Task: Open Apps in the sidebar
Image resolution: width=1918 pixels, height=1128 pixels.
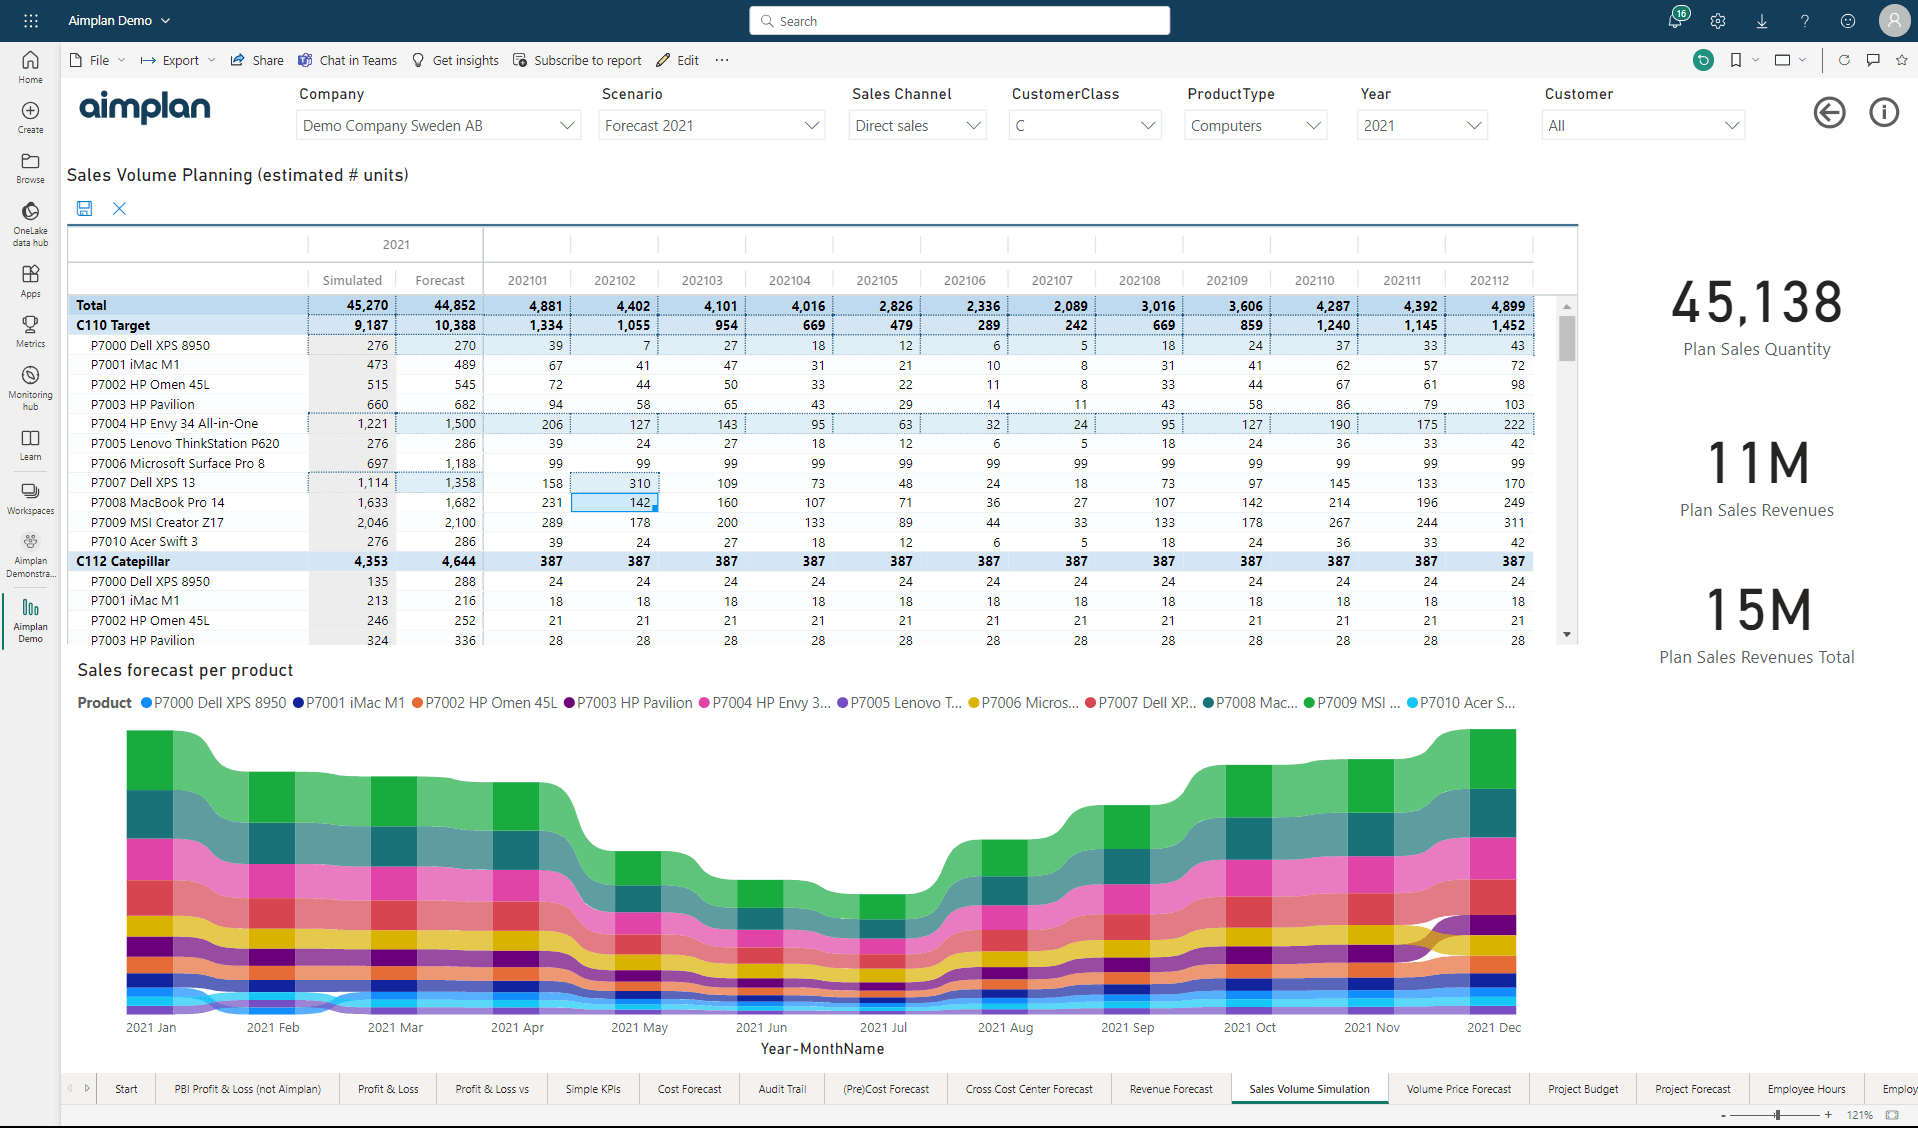Action: [30, 281]
